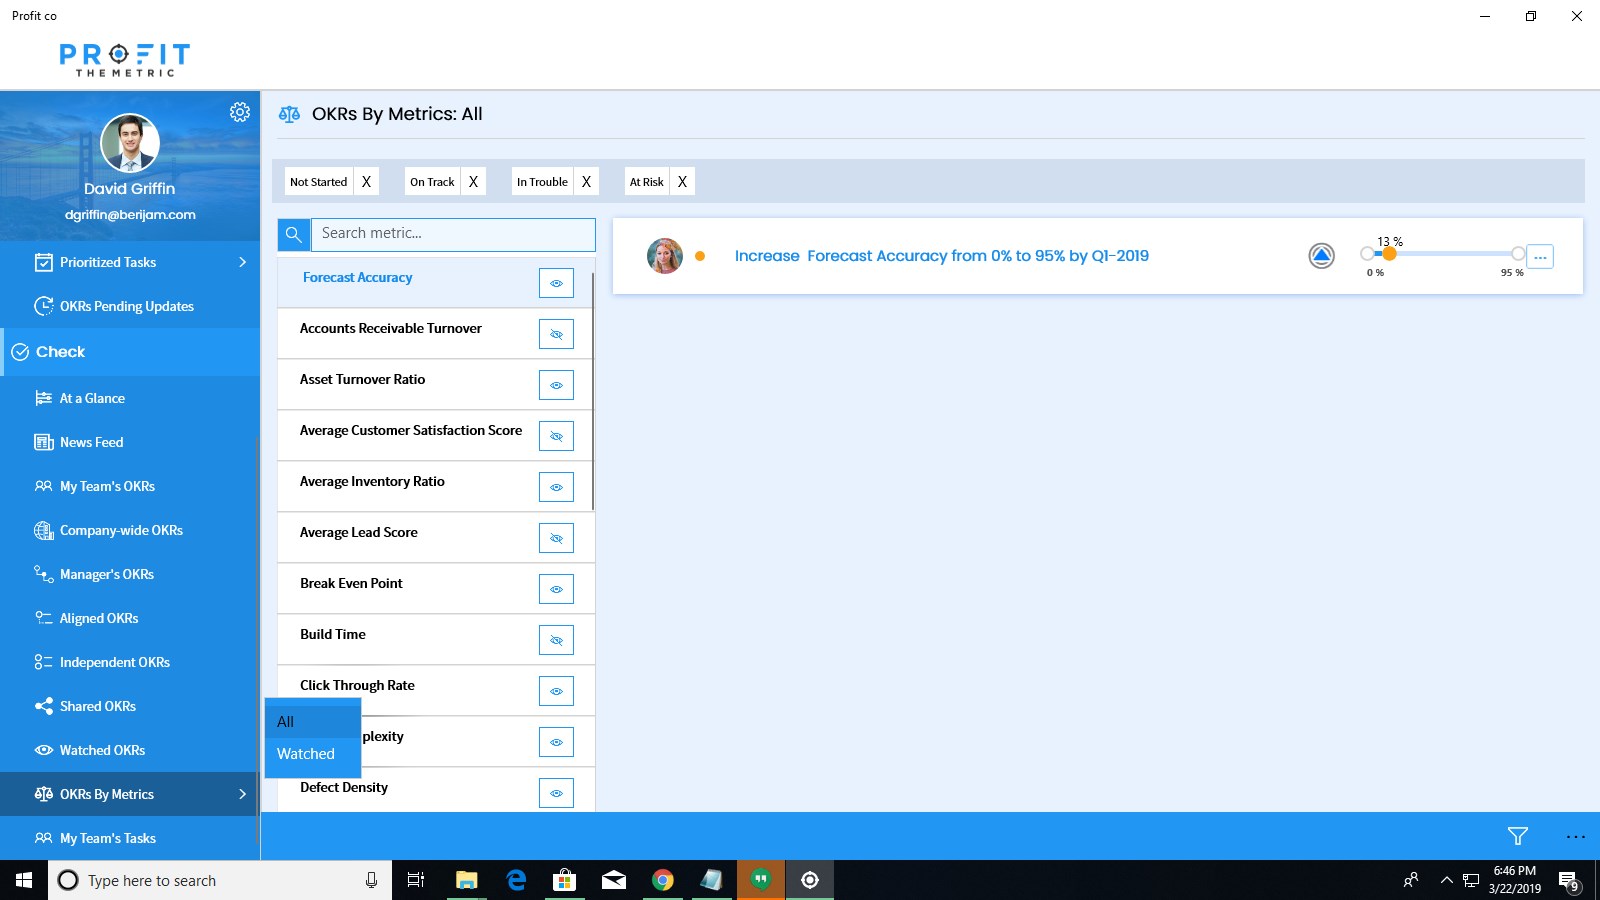Toggle watch eye for Accounts Receivable Turnover
The height and width of the screenshot is (900, 1600).
tap(556, 334)
